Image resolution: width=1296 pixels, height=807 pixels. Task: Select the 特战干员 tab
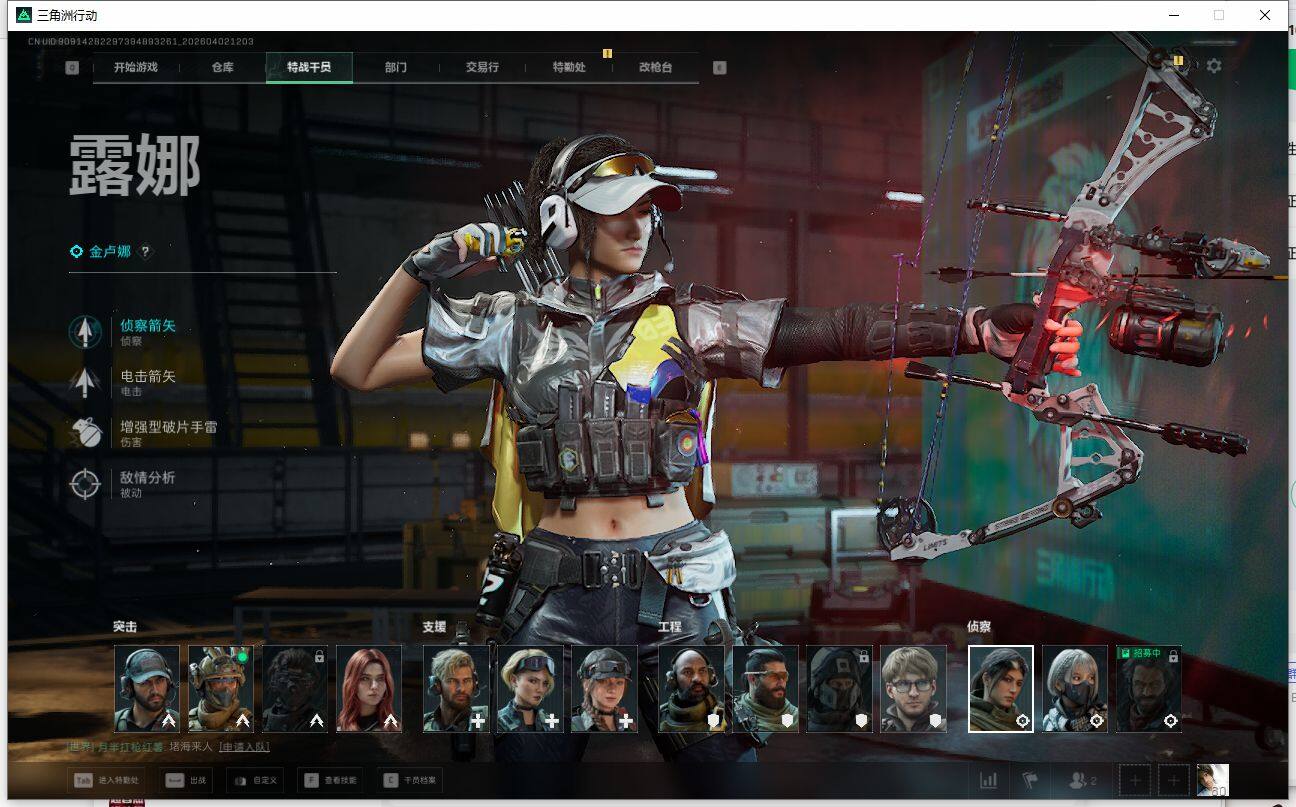(308, 67)
